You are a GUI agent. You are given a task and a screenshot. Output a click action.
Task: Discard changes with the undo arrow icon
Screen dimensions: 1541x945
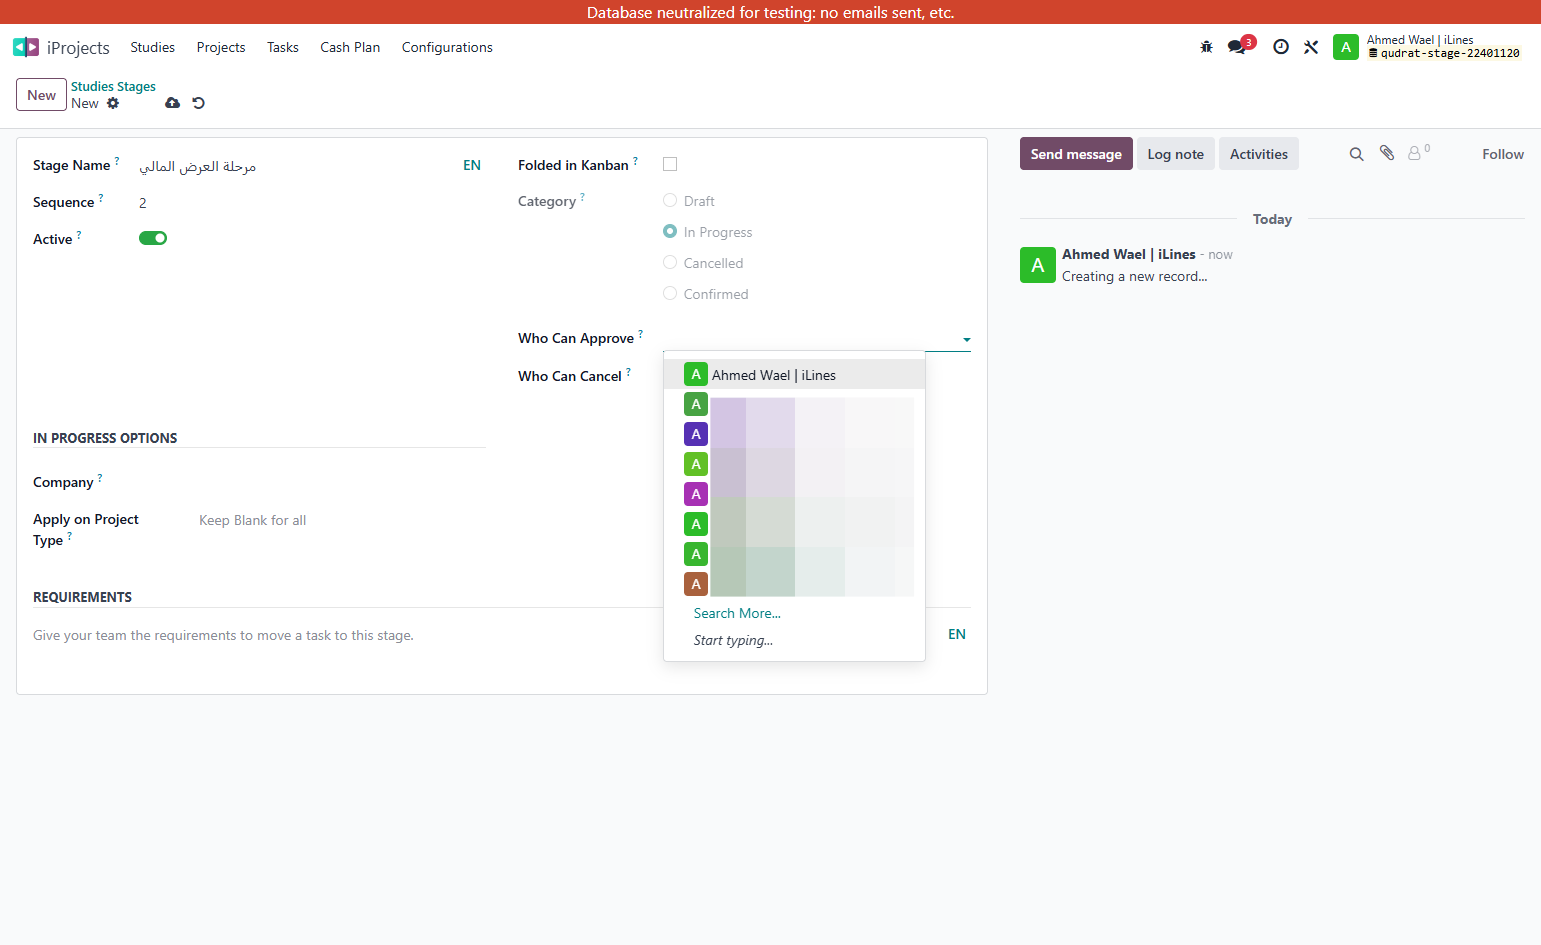199,103
